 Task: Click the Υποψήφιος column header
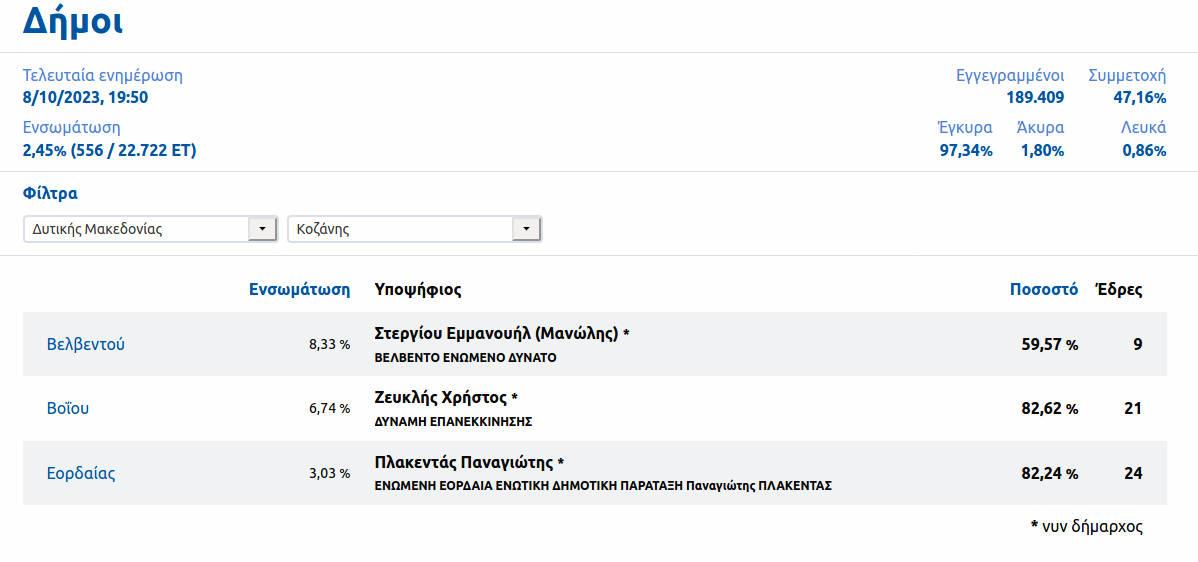(417, 290)
